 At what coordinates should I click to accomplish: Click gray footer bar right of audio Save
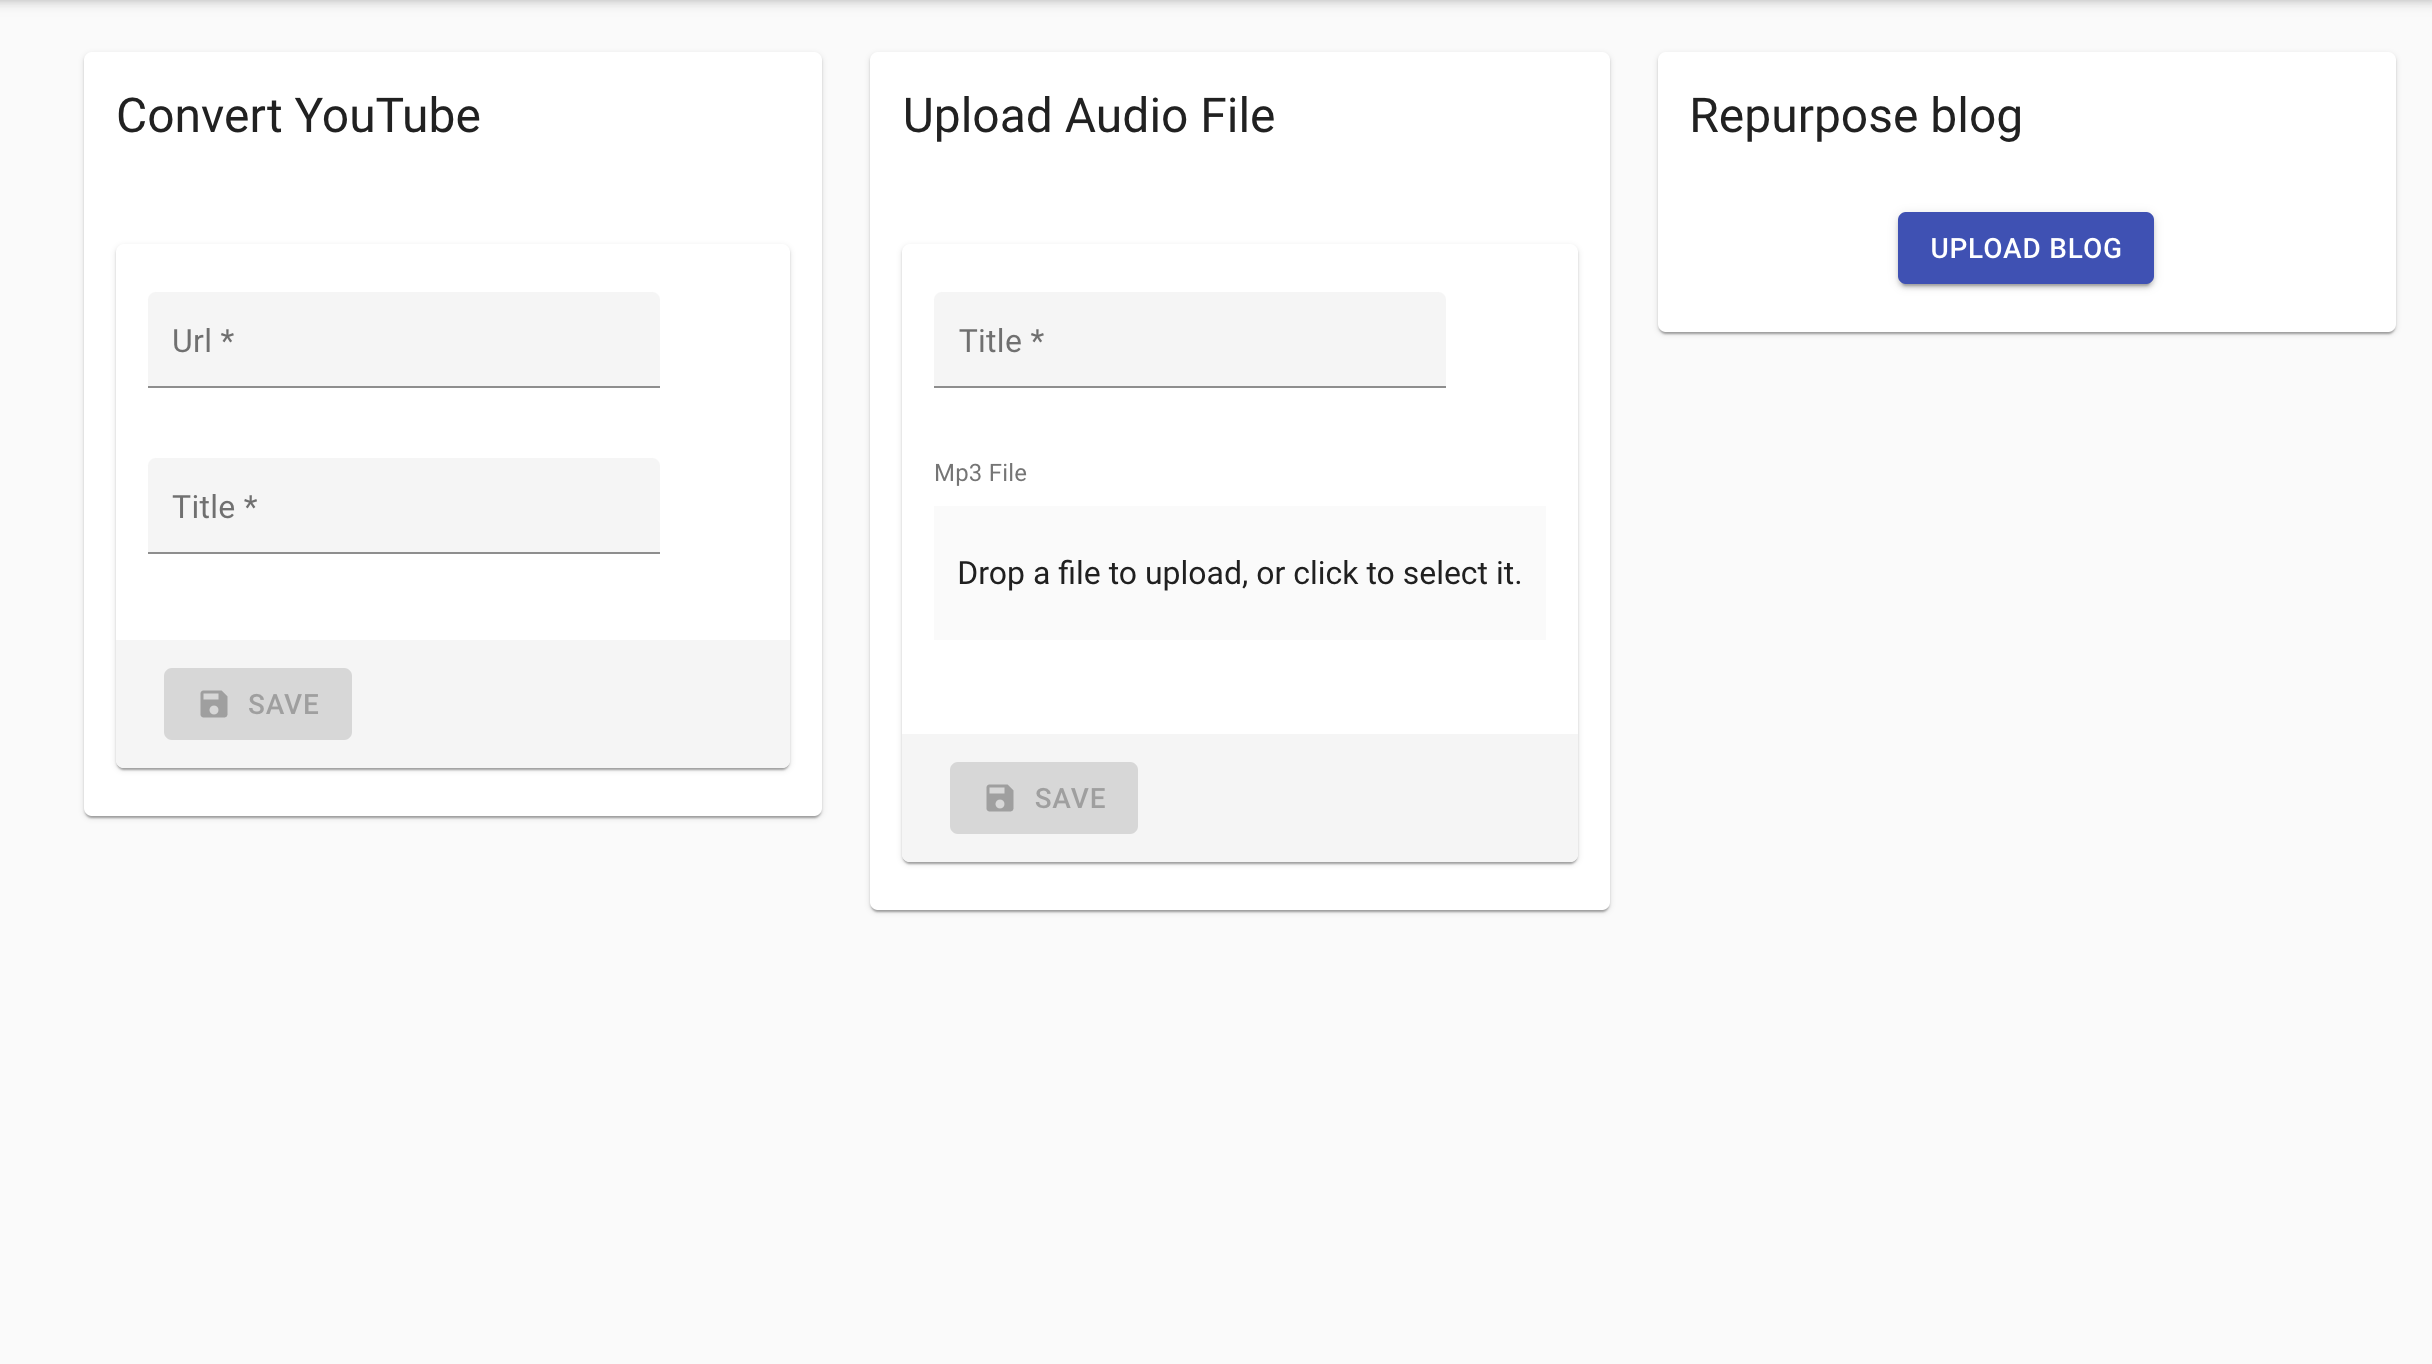(x=1356, y=798)
